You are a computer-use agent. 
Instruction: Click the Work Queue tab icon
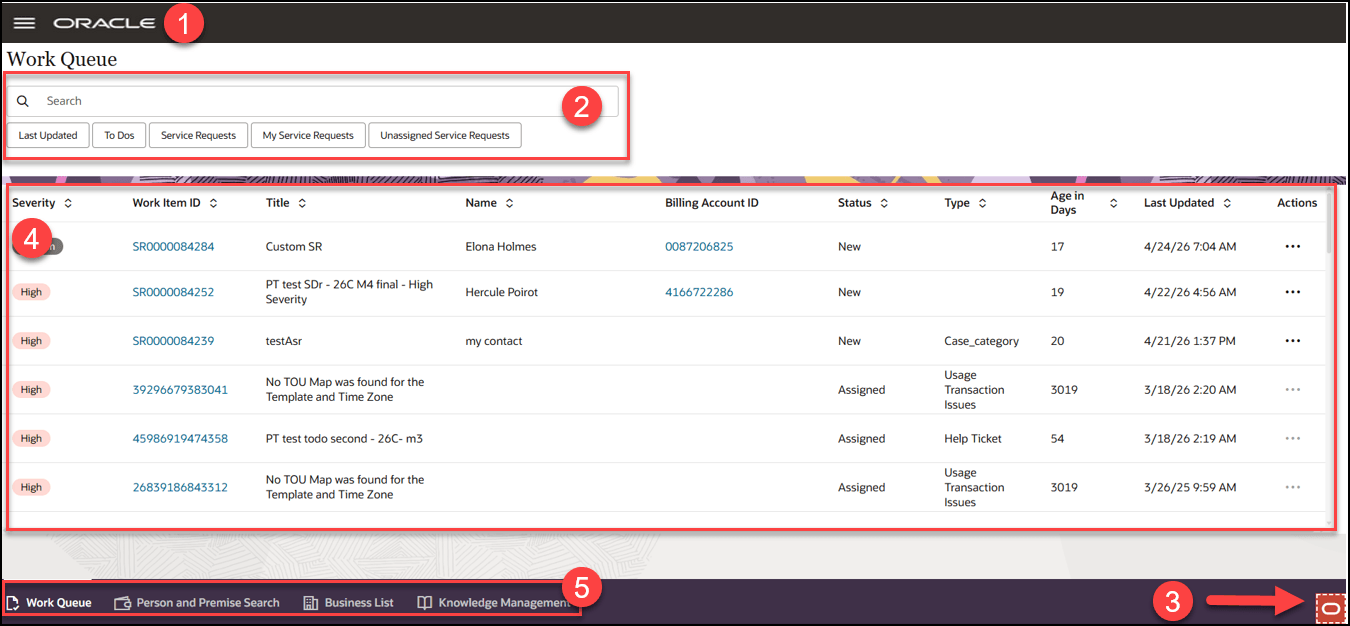pyautogui.click(x=13, y=603)
